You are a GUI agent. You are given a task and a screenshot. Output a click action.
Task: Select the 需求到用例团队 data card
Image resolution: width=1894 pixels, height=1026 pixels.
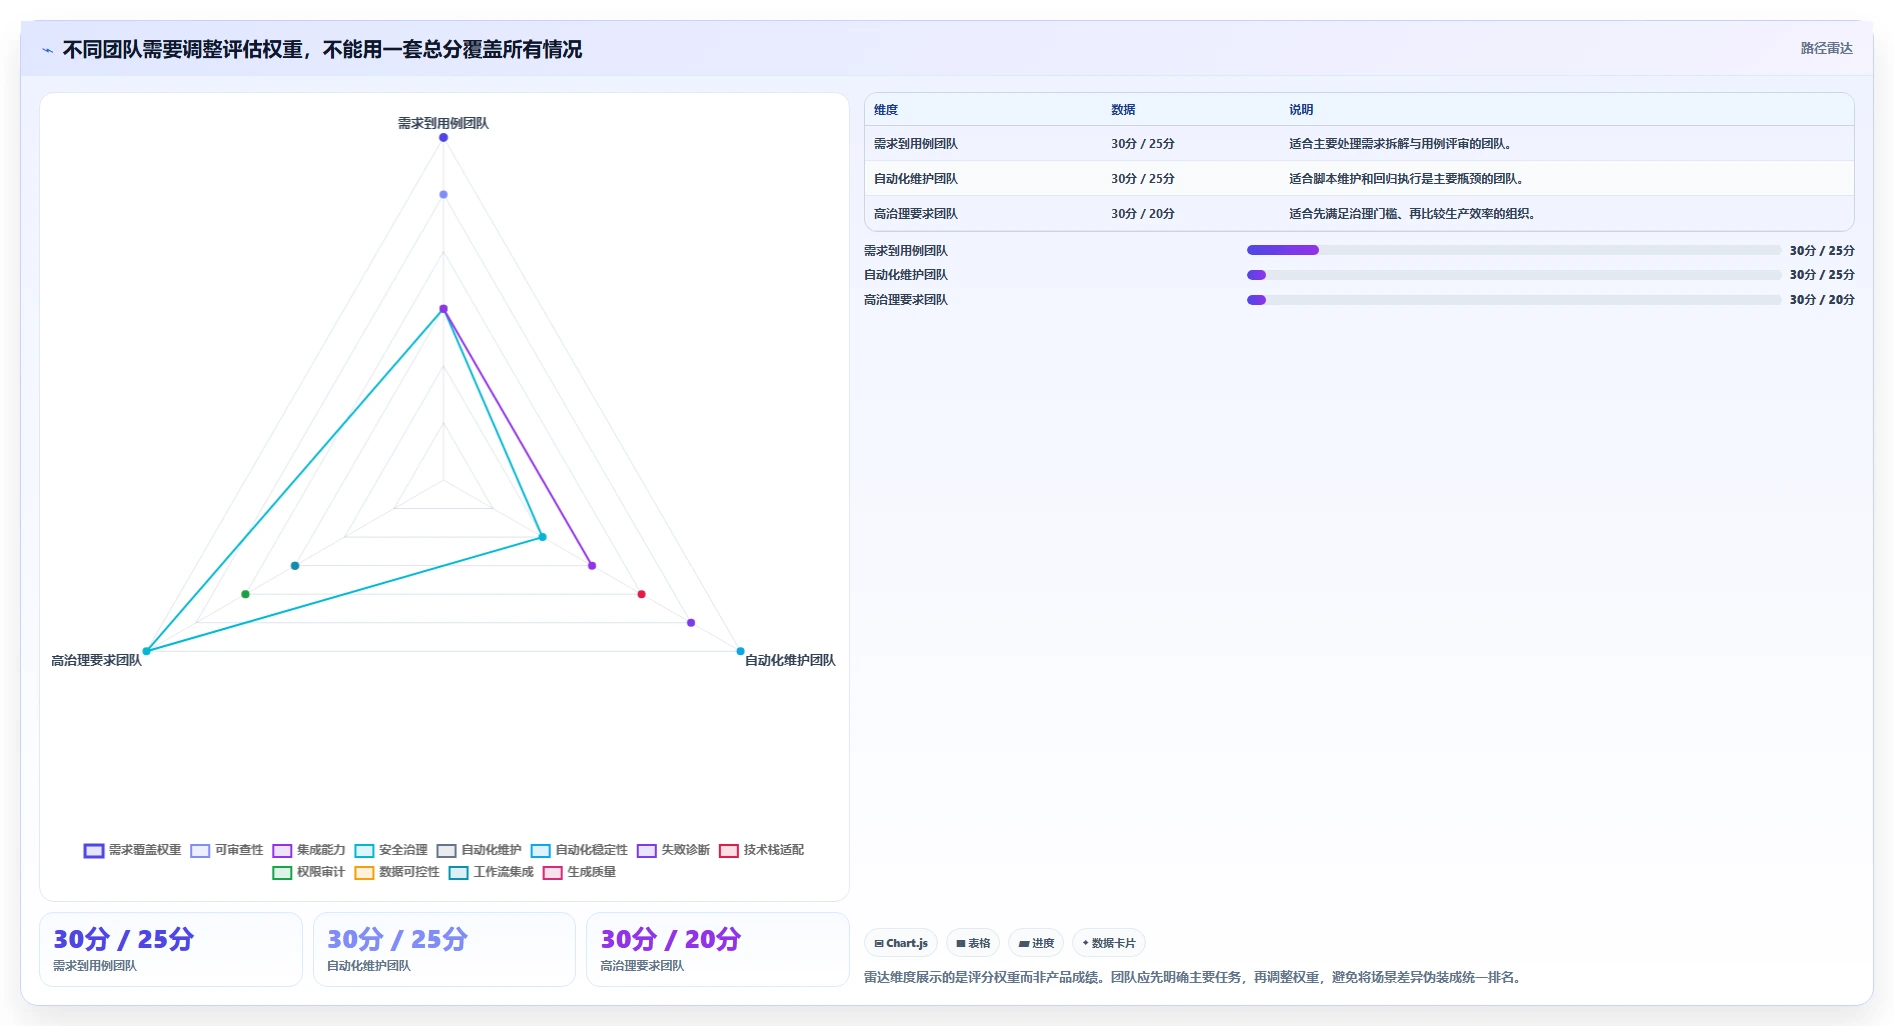[x=171, y=950]
